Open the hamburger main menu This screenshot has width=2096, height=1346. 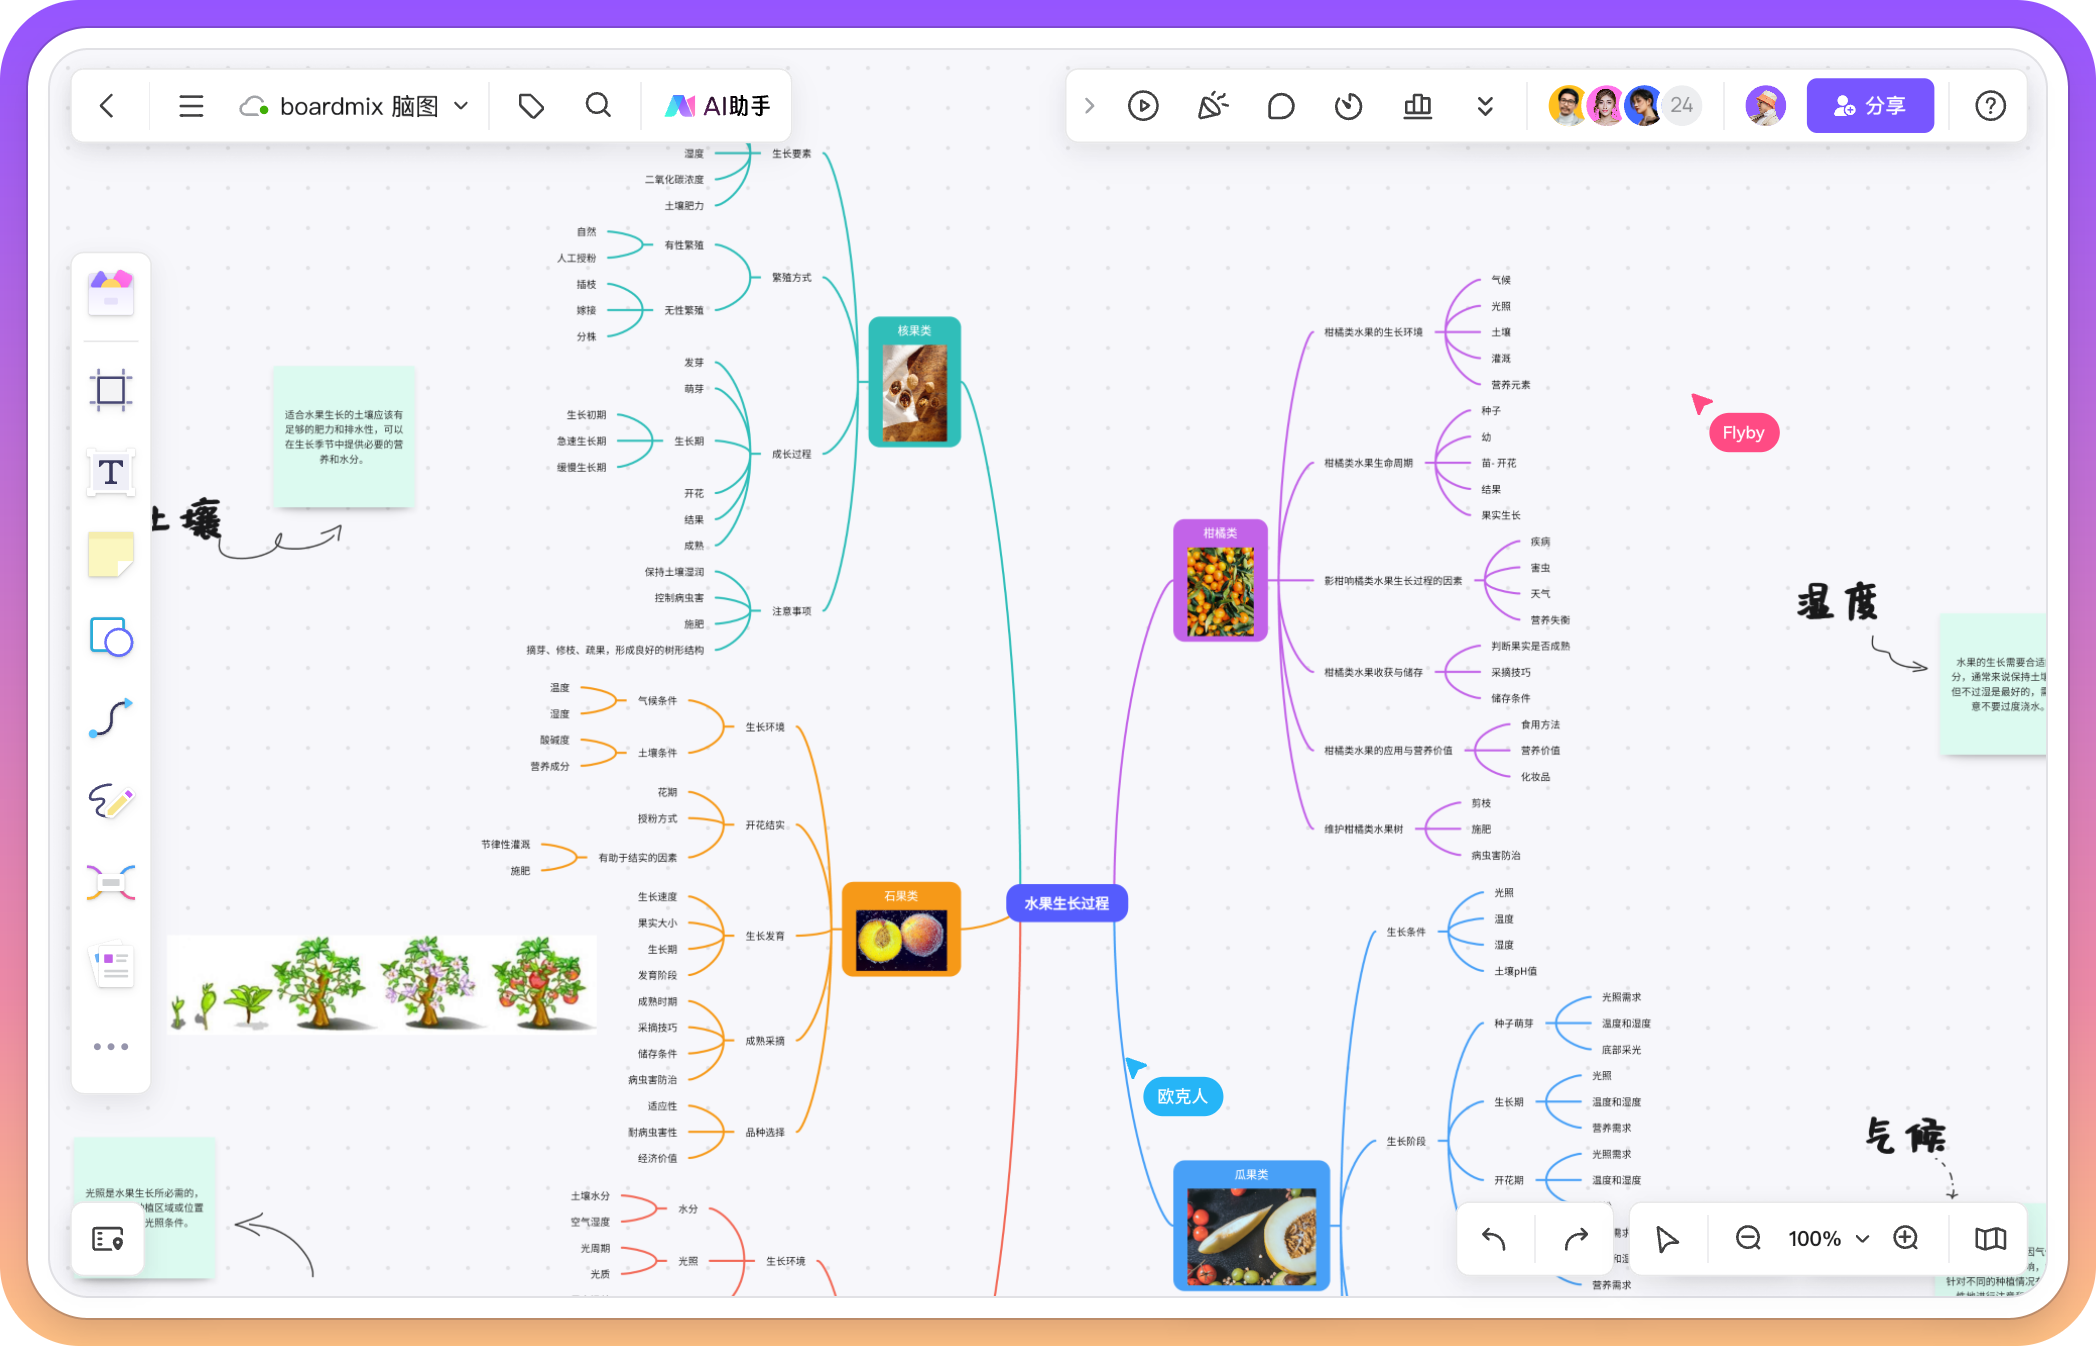pyautogui.click(x=191, y=105)
